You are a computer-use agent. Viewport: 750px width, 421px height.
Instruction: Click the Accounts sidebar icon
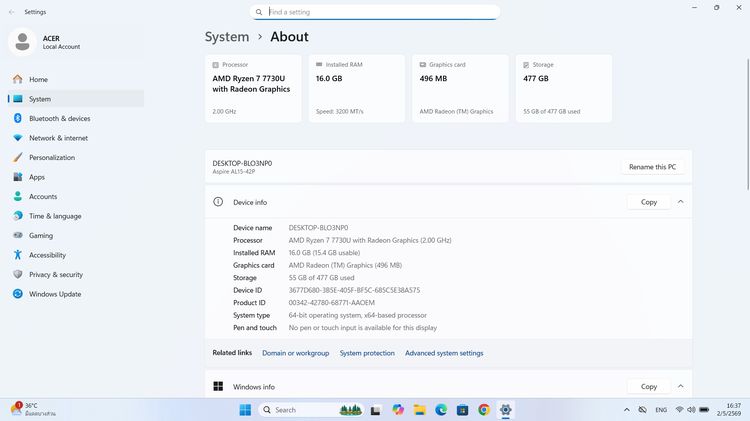pyautogui.click(x=18, y=196)
